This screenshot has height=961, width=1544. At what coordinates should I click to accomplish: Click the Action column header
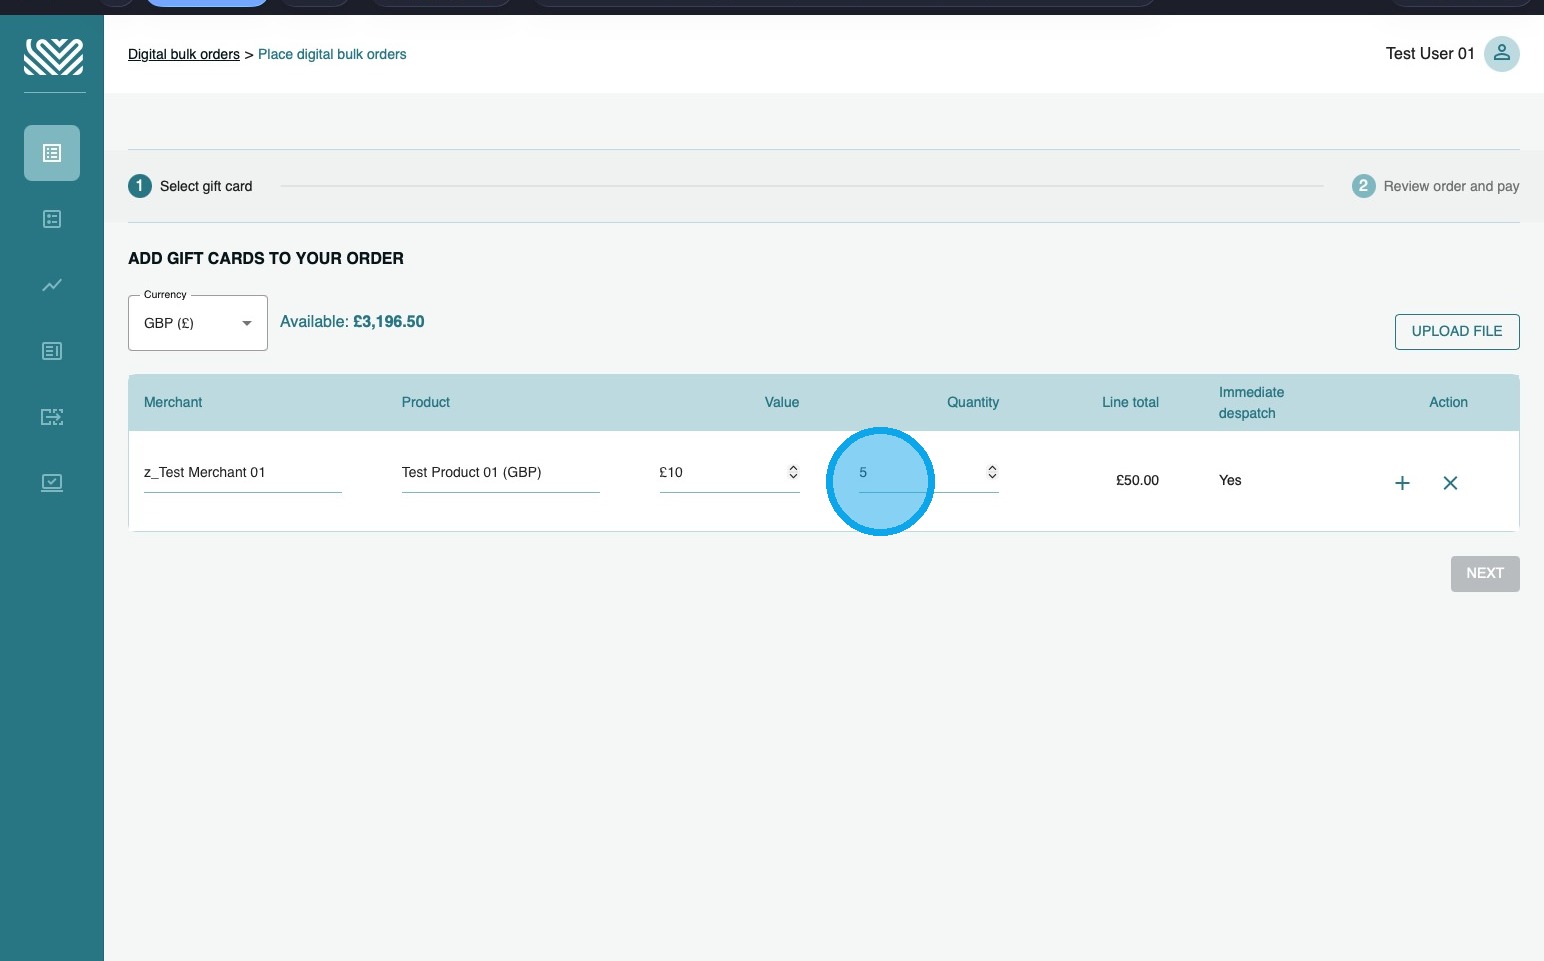[x=1448, y=402]
